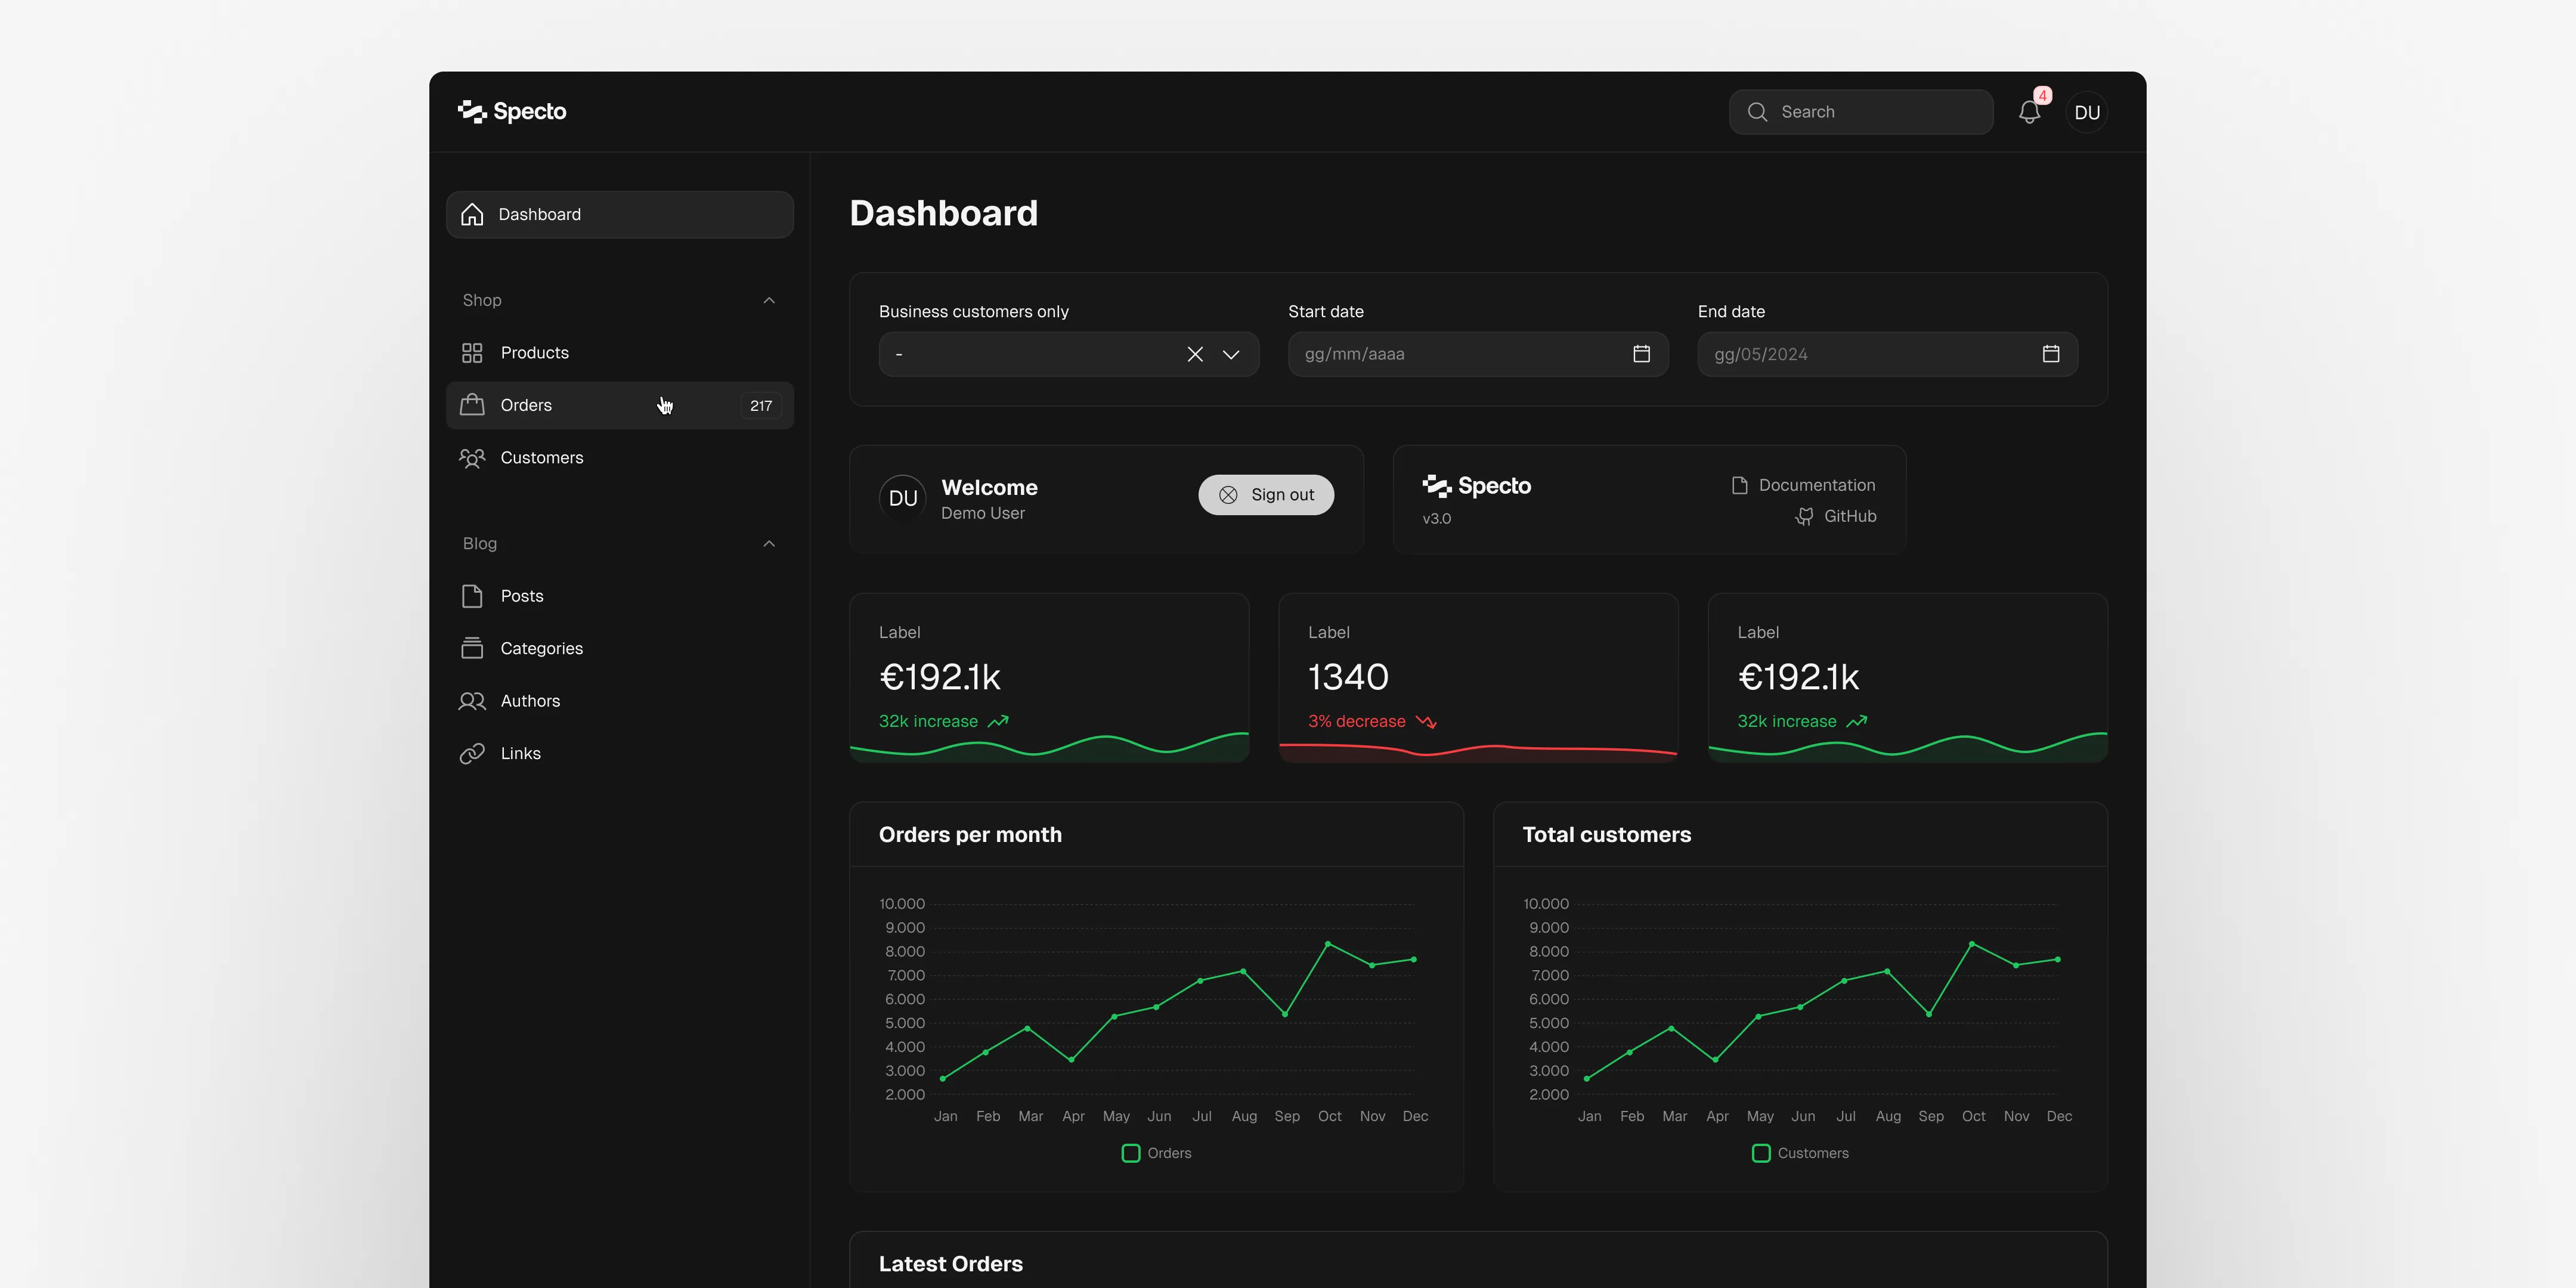Screen dimensions: 2576x1288
Task: Open Links page via chain icon
Action: tap(472, 753)
